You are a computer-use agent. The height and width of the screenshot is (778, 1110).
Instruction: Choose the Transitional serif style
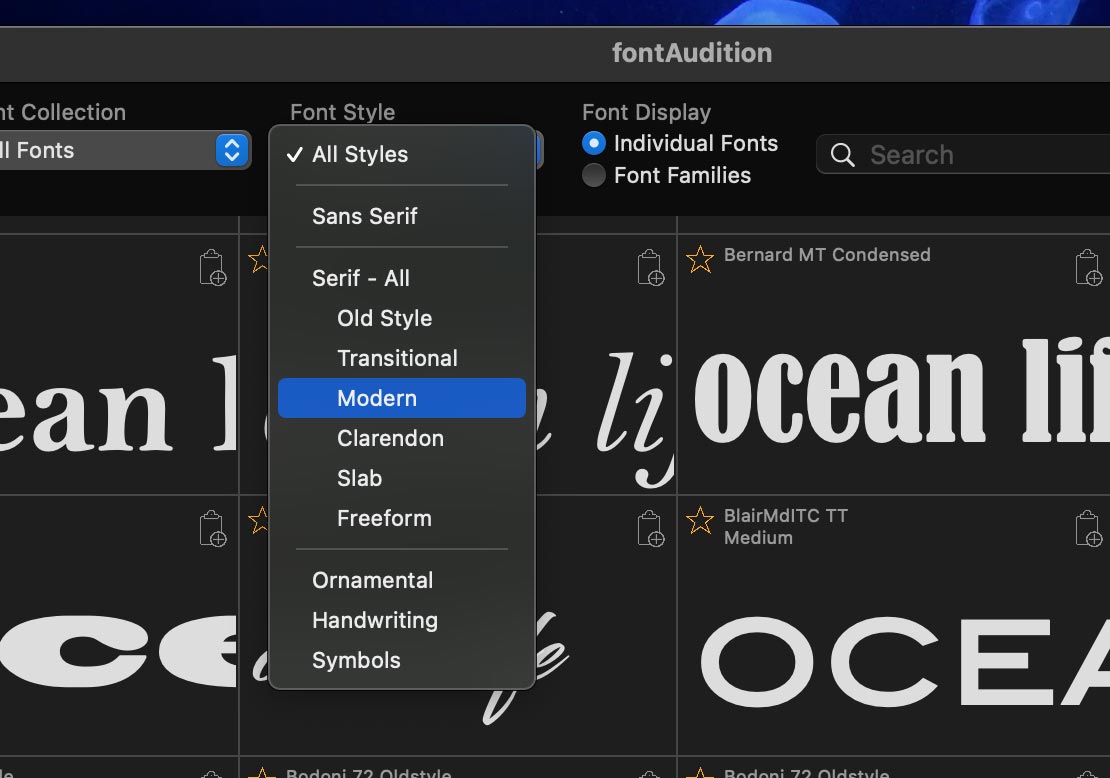click(401, 358)
